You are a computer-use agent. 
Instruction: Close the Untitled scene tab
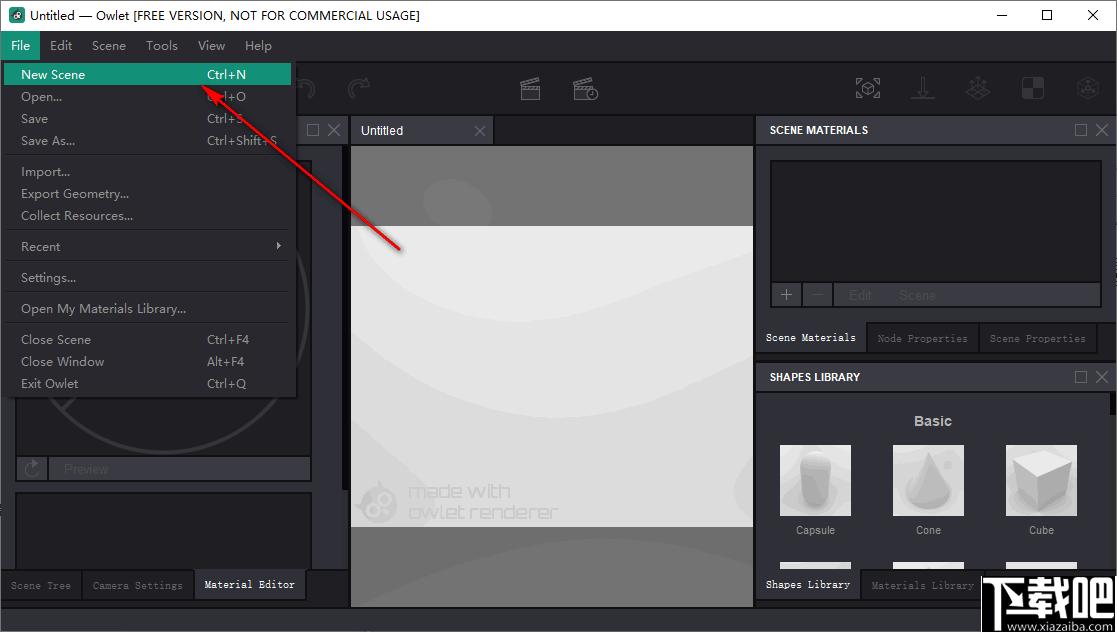pyautogui.click(x=480, y=130)
